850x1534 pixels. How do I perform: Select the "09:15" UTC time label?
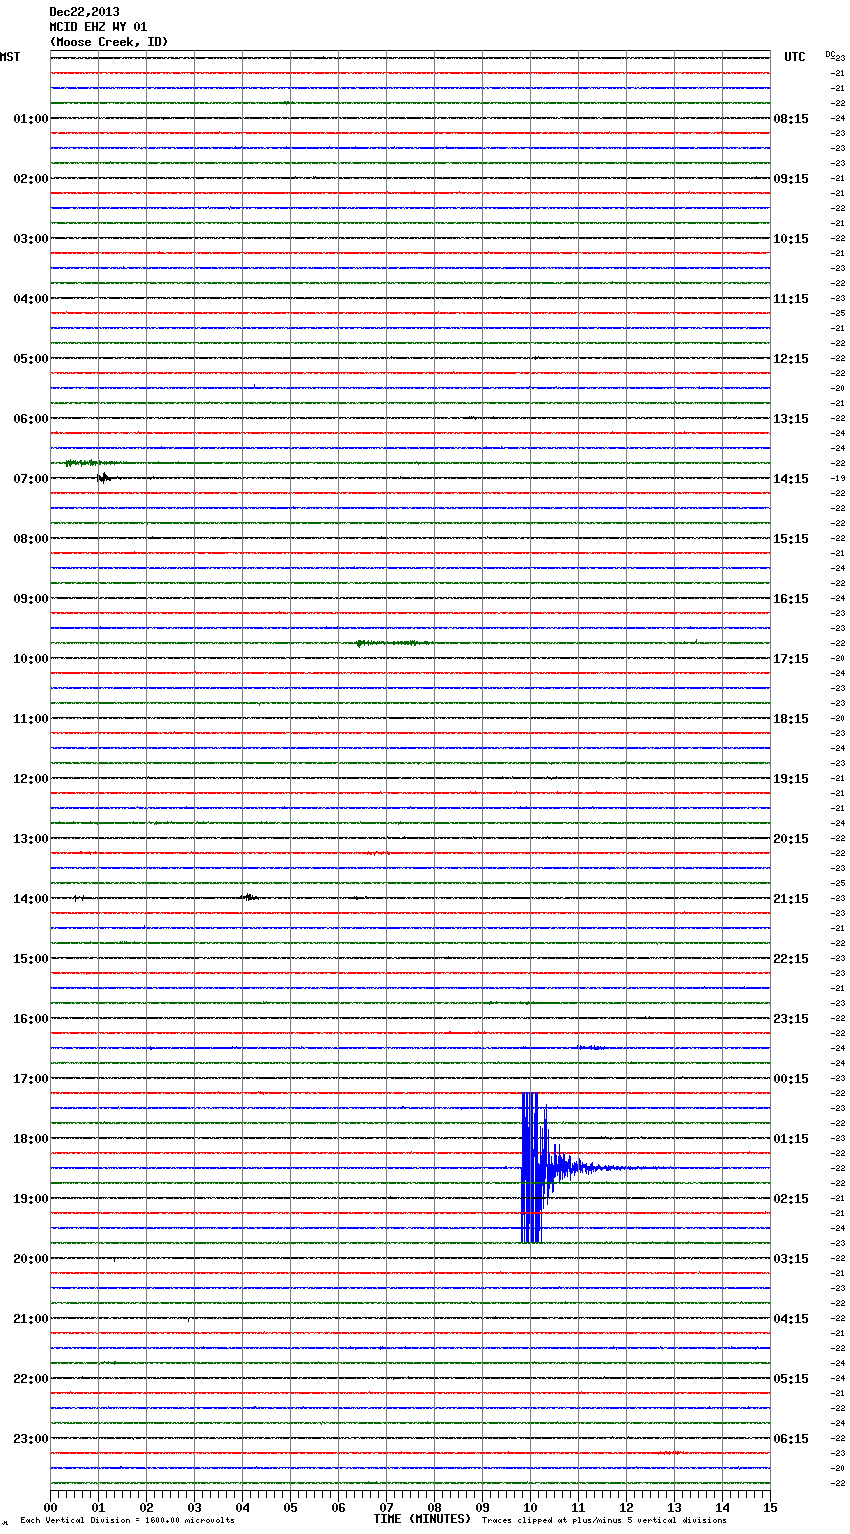[x=791, y=179]
